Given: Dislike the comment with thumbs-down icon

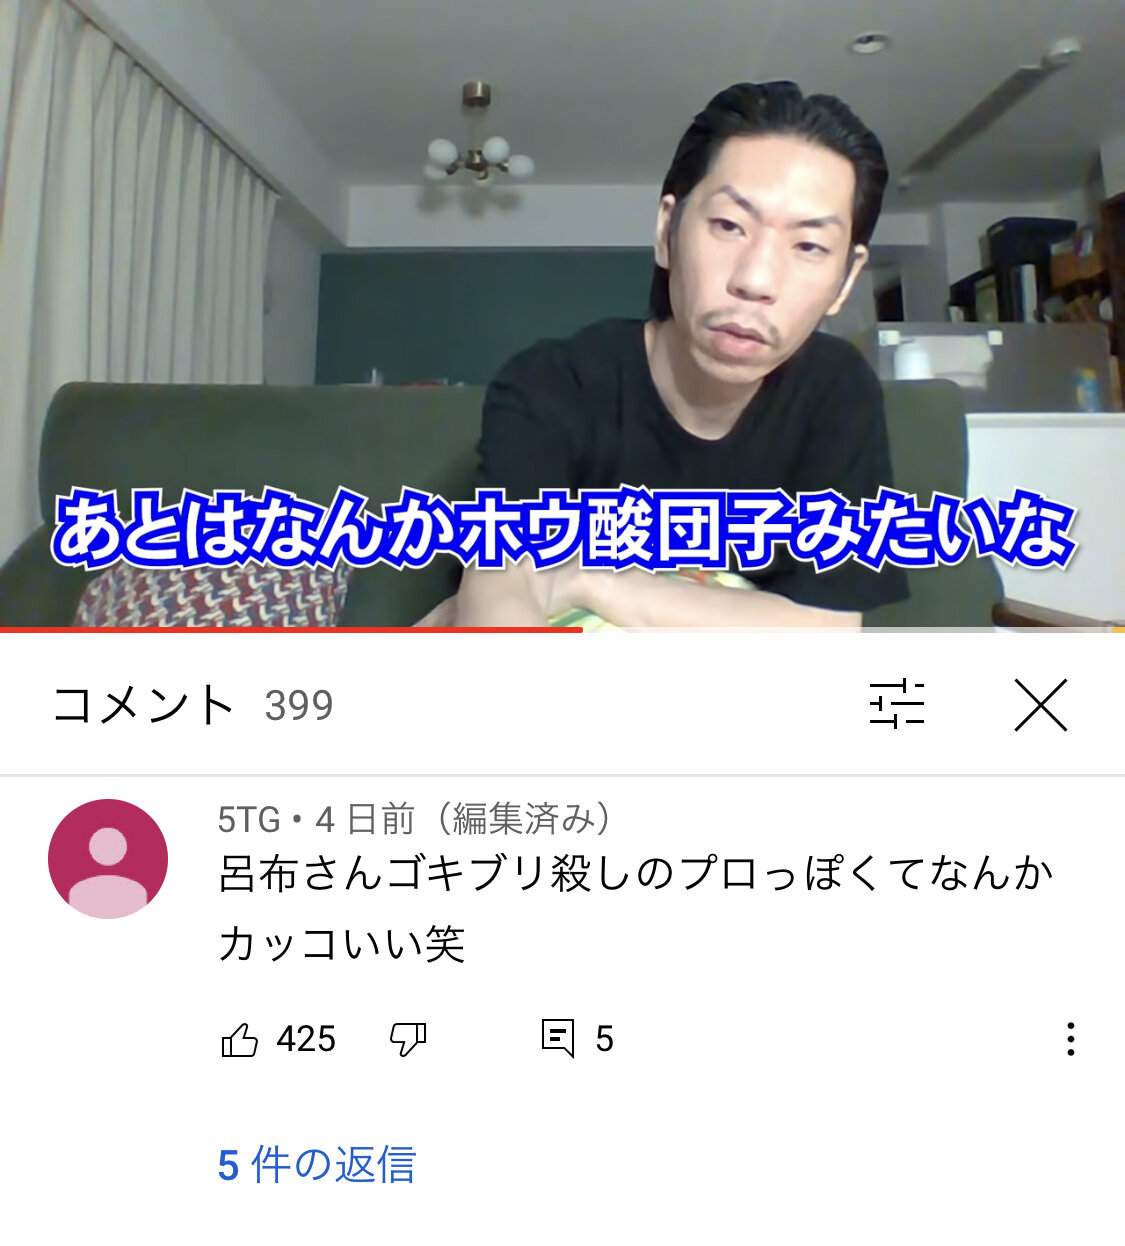Looking at the screenshot, I should click(x=408, y=1040).
